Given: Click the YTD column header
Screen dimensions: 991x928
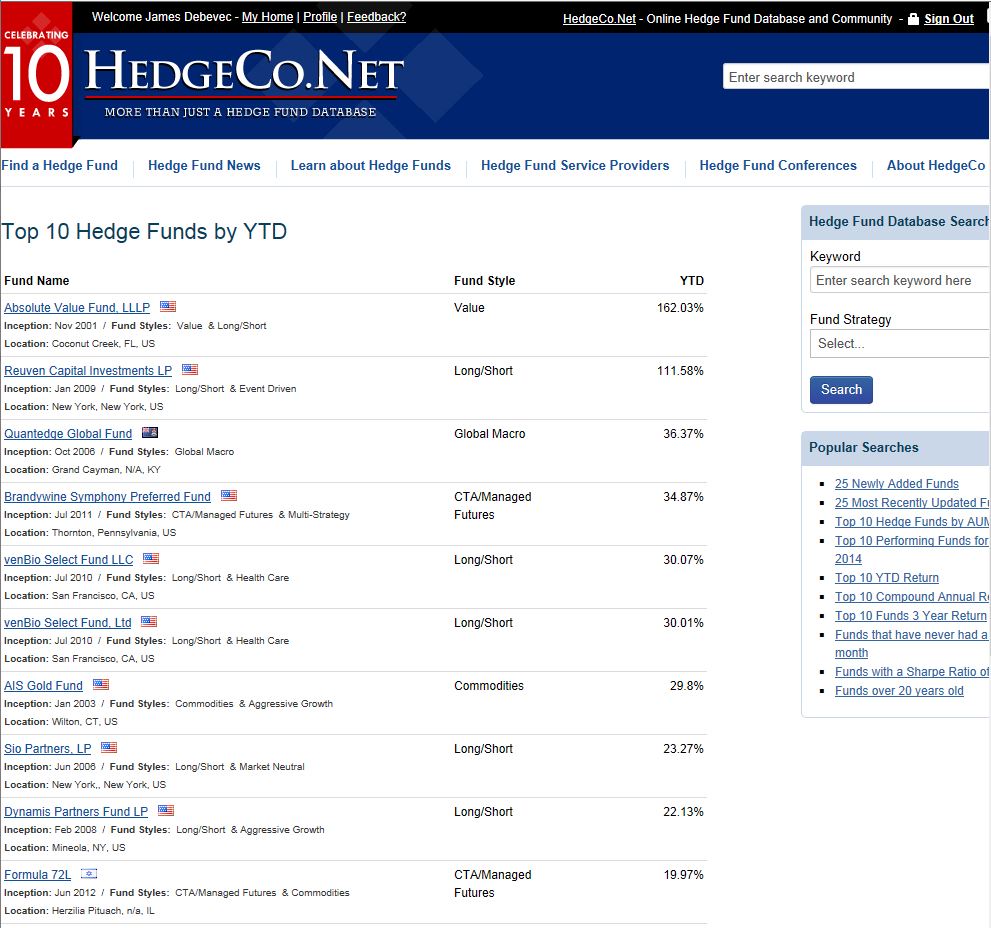Looking at the screenshot, I should click(x=691, y=281).
